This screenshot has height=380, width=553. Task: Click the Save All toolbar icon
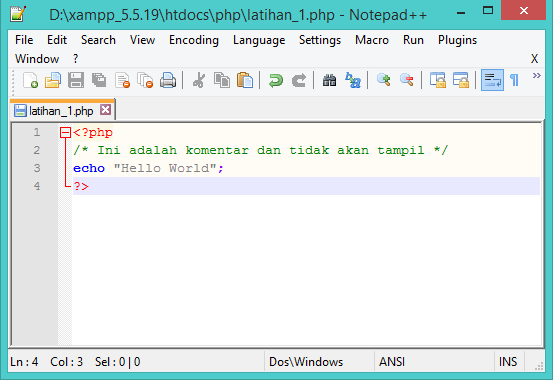point(99,80)
